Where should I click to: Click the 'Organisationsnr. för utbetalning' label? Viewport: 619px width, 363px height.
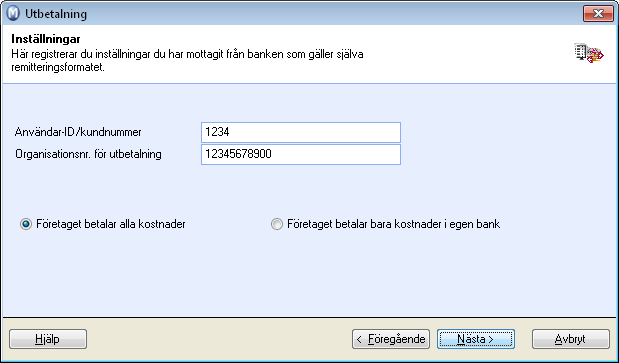[88, 154]
